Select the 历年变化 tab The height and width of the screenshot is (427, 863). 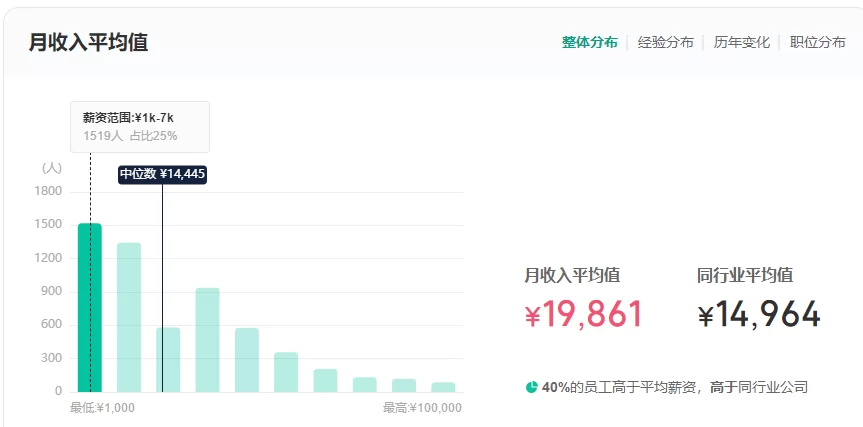point(741,42)
